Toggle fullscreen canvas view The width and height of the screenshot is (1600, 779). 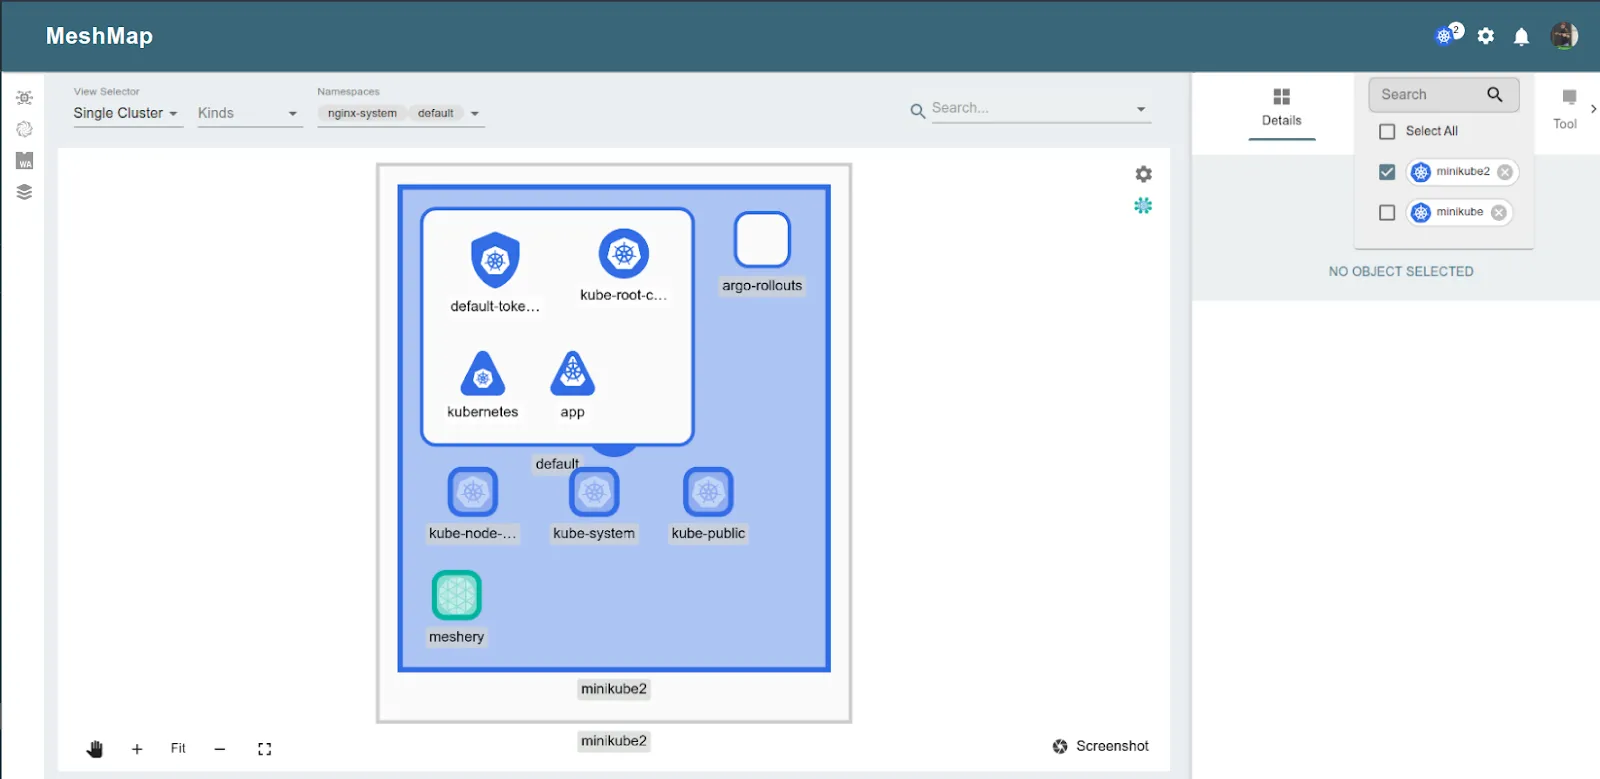264,749
